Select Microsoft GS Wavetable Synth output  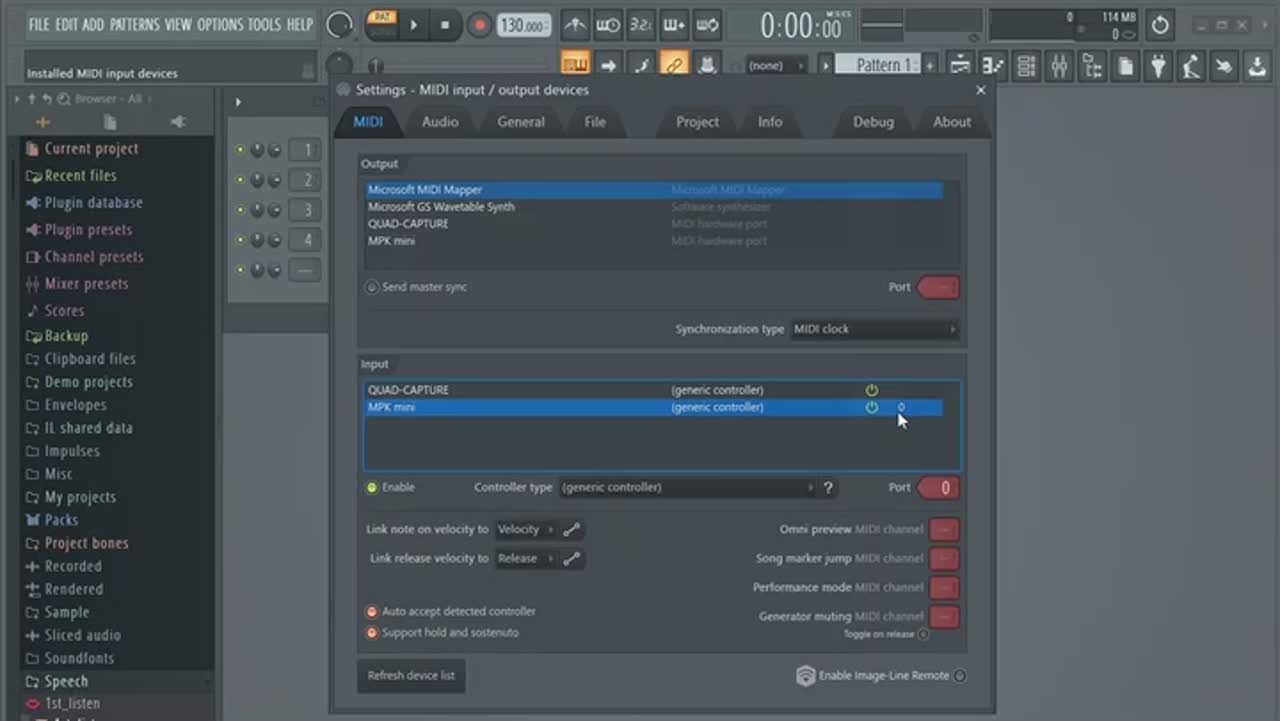pos(441,207)
